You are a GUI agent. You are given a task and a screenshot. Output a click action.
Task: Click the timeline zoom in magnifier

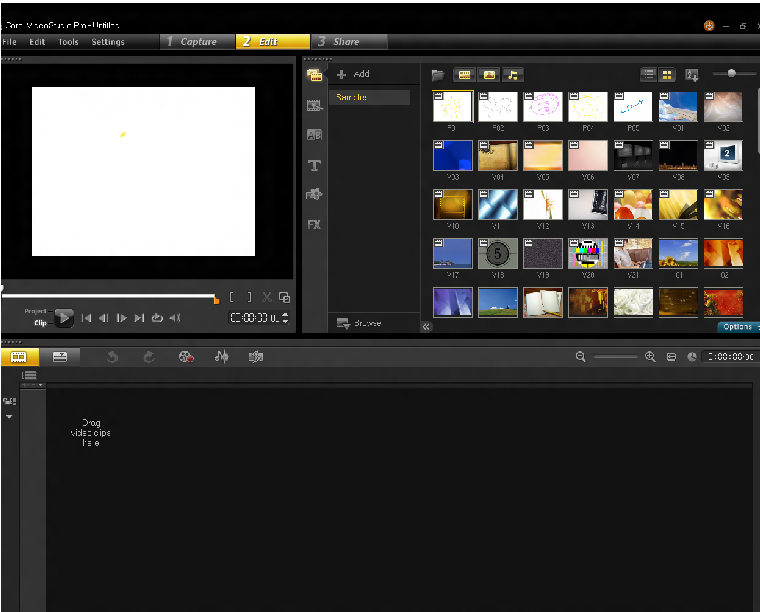[650, 357]
